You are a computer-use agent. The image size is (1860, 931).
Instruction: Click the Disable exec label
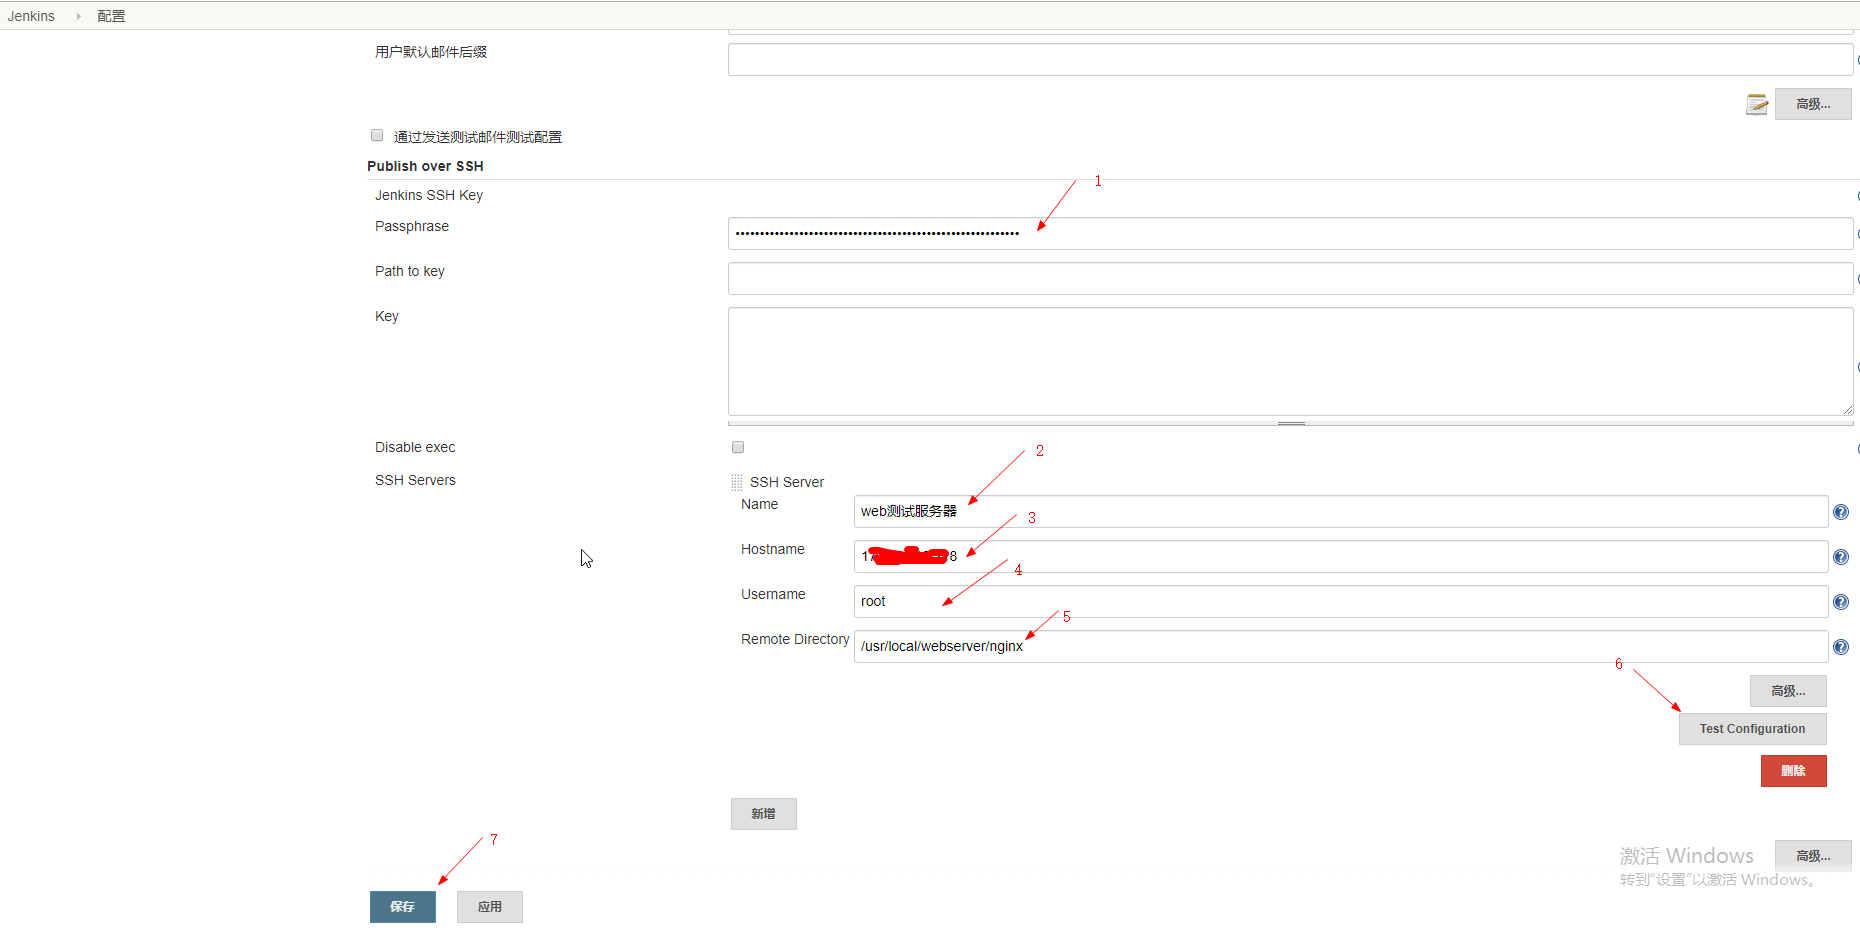(415, 447)
